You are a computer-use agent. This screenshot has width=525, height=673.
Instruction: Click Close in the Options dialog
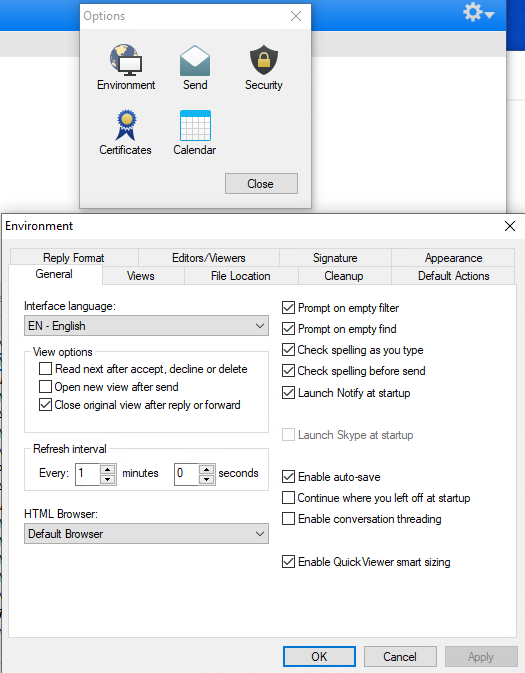coord(261,184)
